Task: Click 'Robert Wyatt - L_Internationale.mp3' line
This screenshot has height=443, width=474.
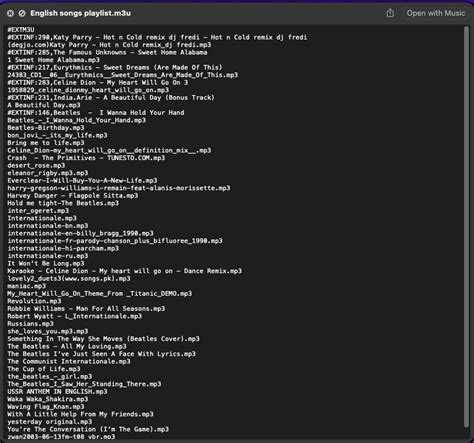Action: (x=74, y=316)
